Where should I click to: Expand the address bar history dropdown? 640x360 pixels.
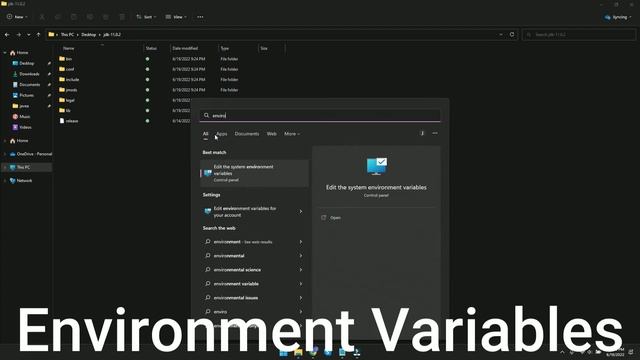tap(501, 35)
